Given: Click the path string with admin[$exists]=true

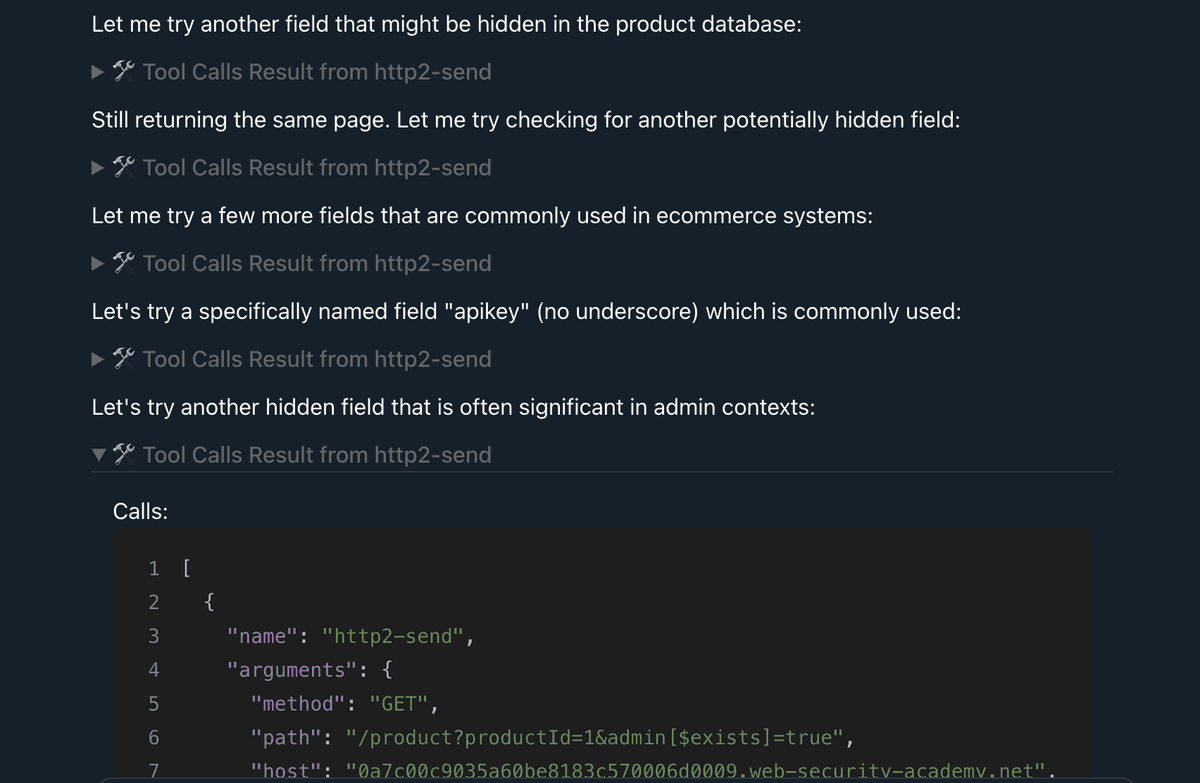Looking at the screenshot, I should point(598,738).
